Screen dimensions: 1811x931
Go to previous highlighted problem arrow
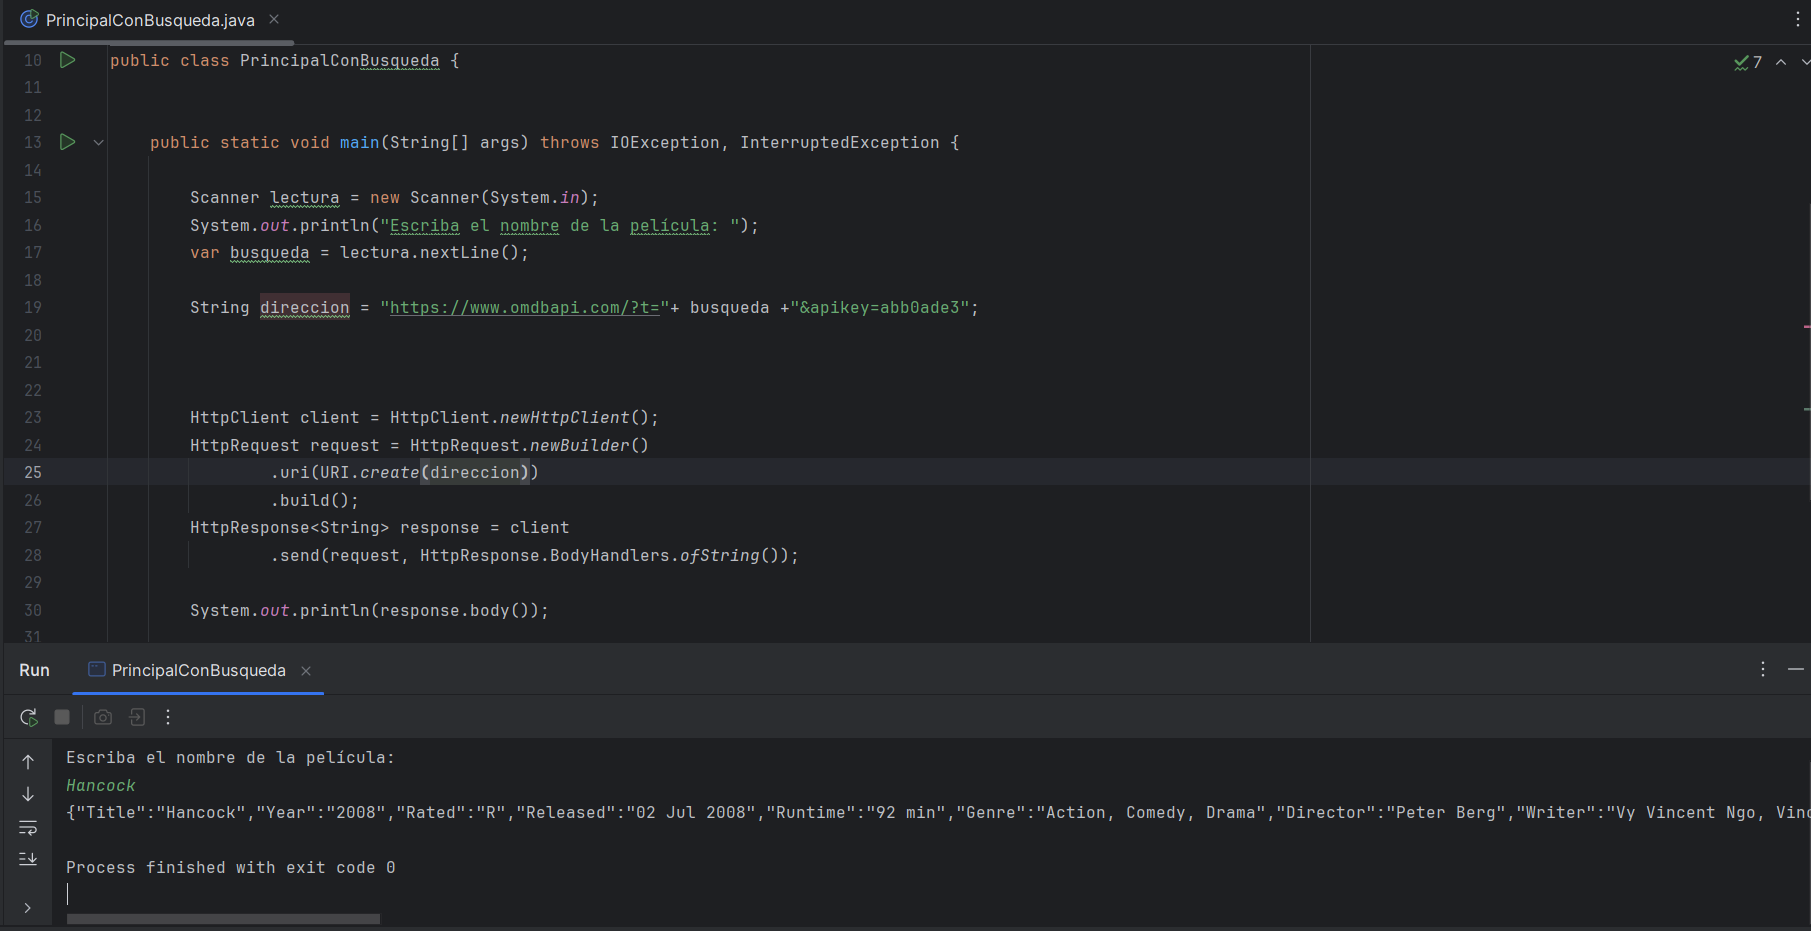click(1781, 62)
